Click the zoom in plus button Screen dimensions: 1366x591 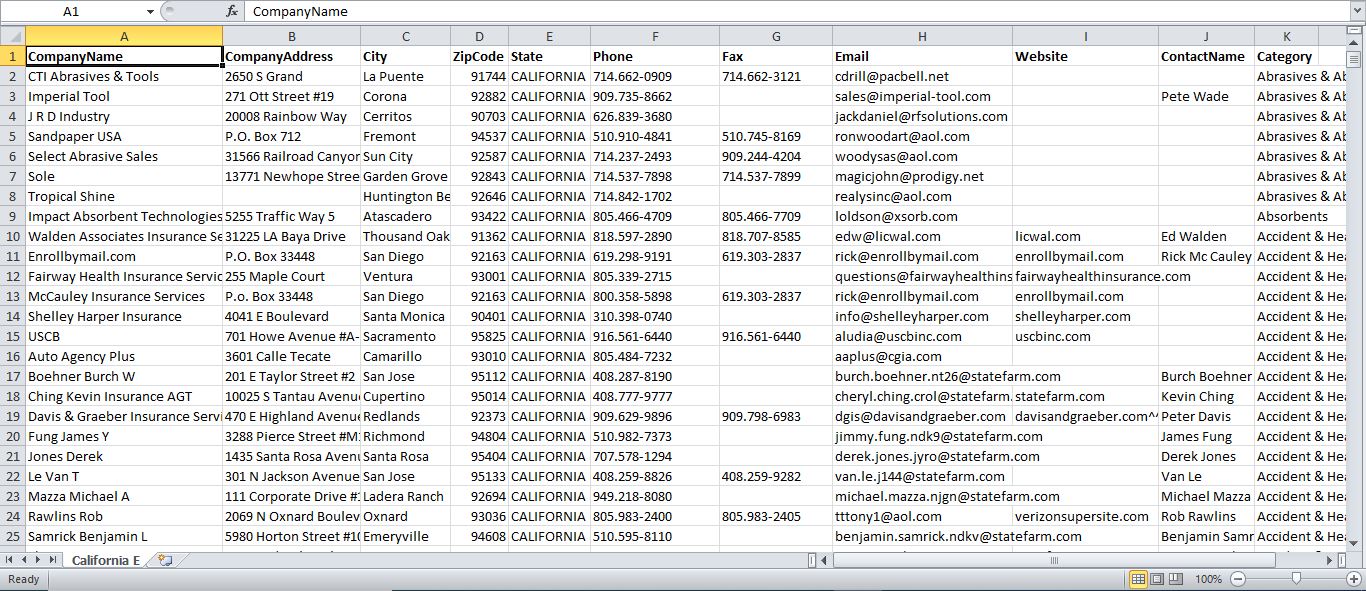(x=1353, y=579)
